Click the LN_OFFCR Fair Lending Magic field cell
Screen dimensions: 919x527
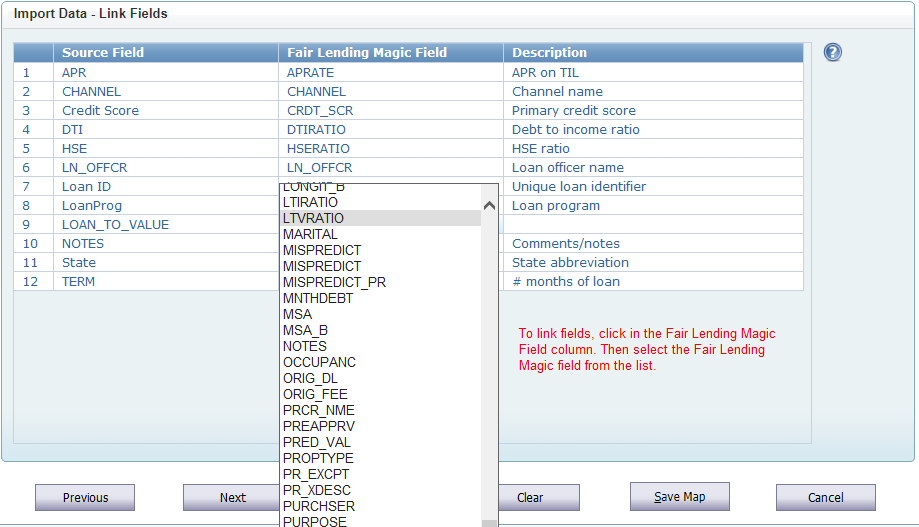click(x=390, y=168)
